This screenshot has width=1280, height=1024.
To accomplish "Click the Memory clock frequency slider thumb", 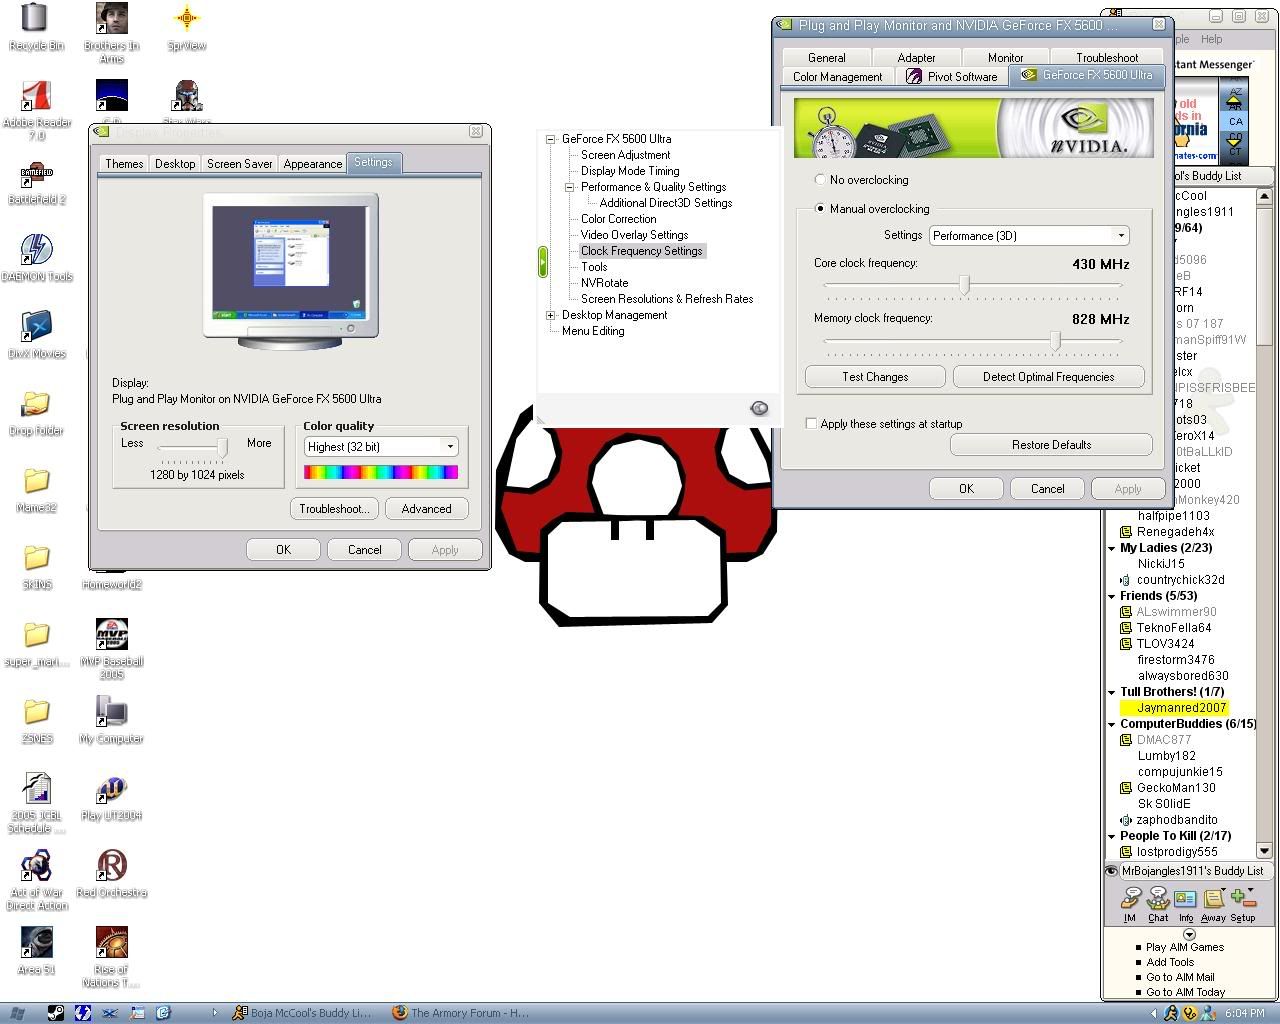I will coord(1055,341).
